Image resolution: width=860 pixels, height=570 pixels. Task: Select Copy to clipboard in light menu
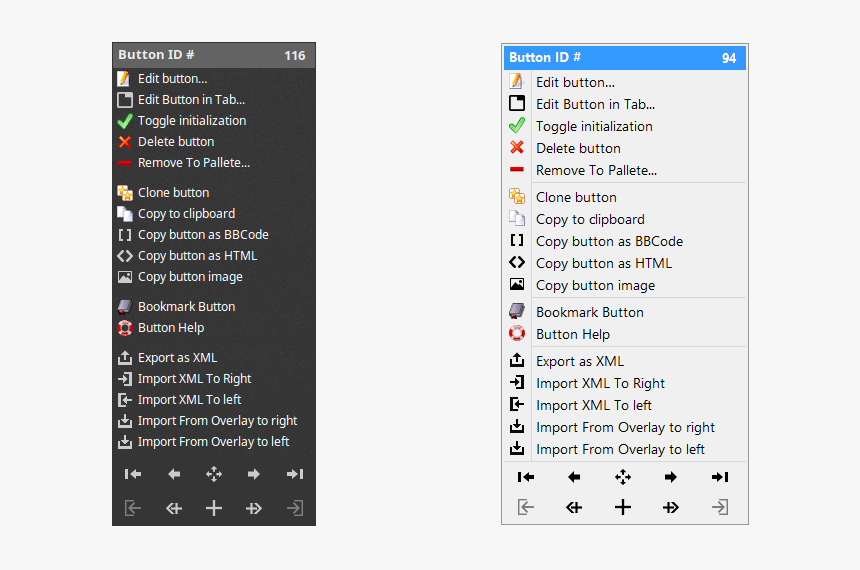[625, 219]
